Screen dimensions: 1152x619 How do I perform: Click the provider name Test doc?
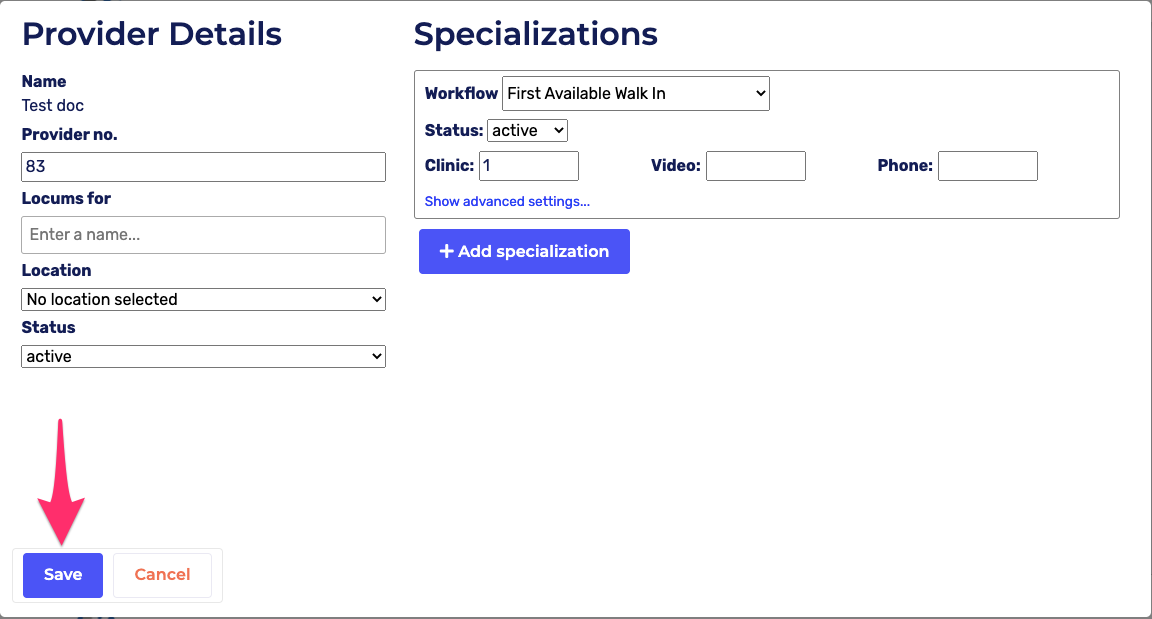pyautogui.click(x=53, y=105)
